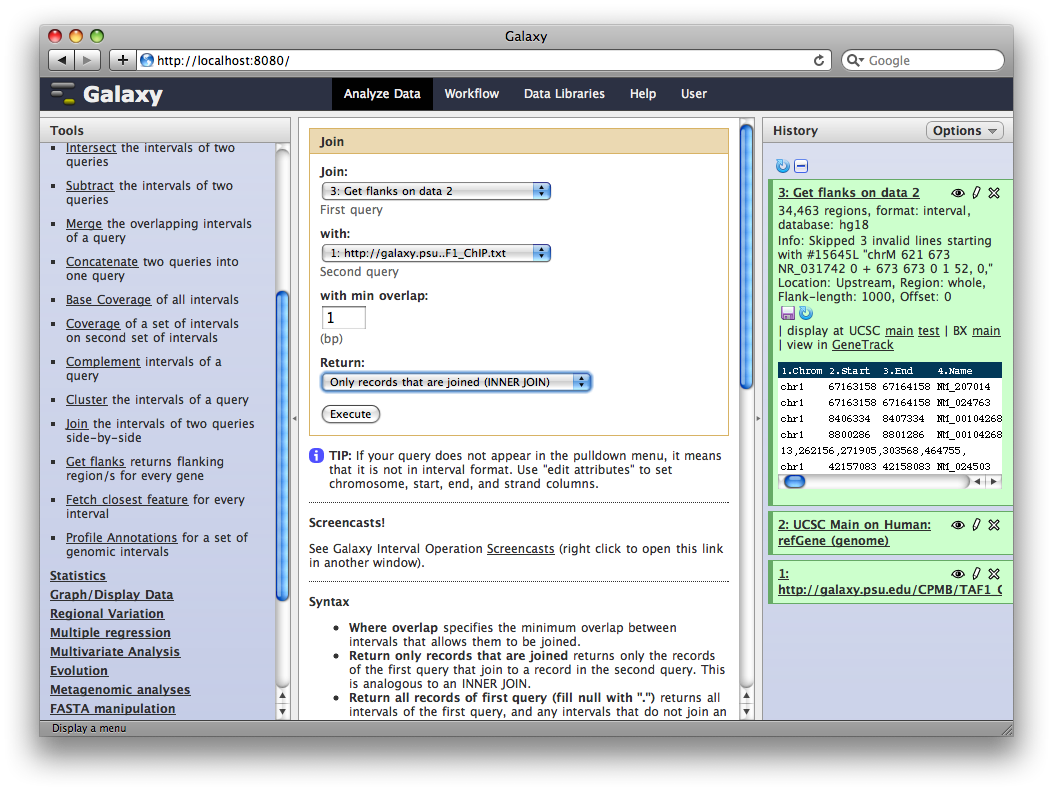Select the Analyze Data tab
Viewport: 1053px width, 791px height.
pos(382,94)
